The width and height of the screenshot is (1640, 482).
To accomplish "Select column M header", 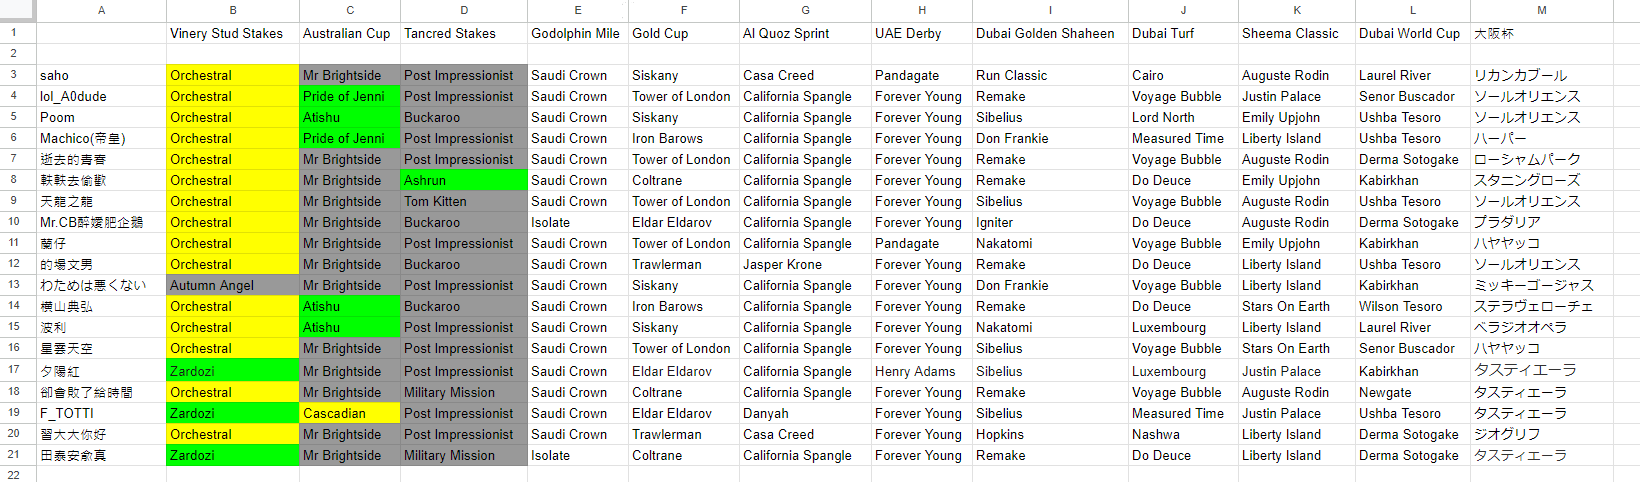I will [1542, 10].
